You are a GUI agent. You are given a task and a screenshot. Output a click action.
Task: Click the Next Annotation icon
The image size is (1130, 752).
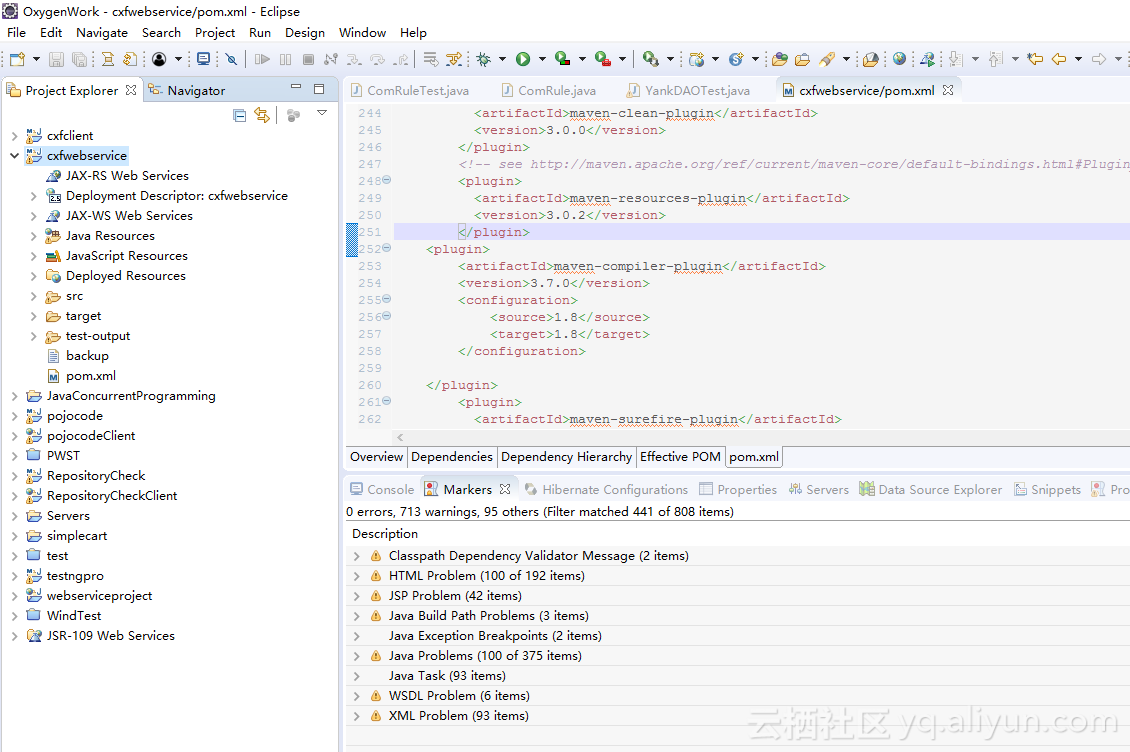point(956,59)
